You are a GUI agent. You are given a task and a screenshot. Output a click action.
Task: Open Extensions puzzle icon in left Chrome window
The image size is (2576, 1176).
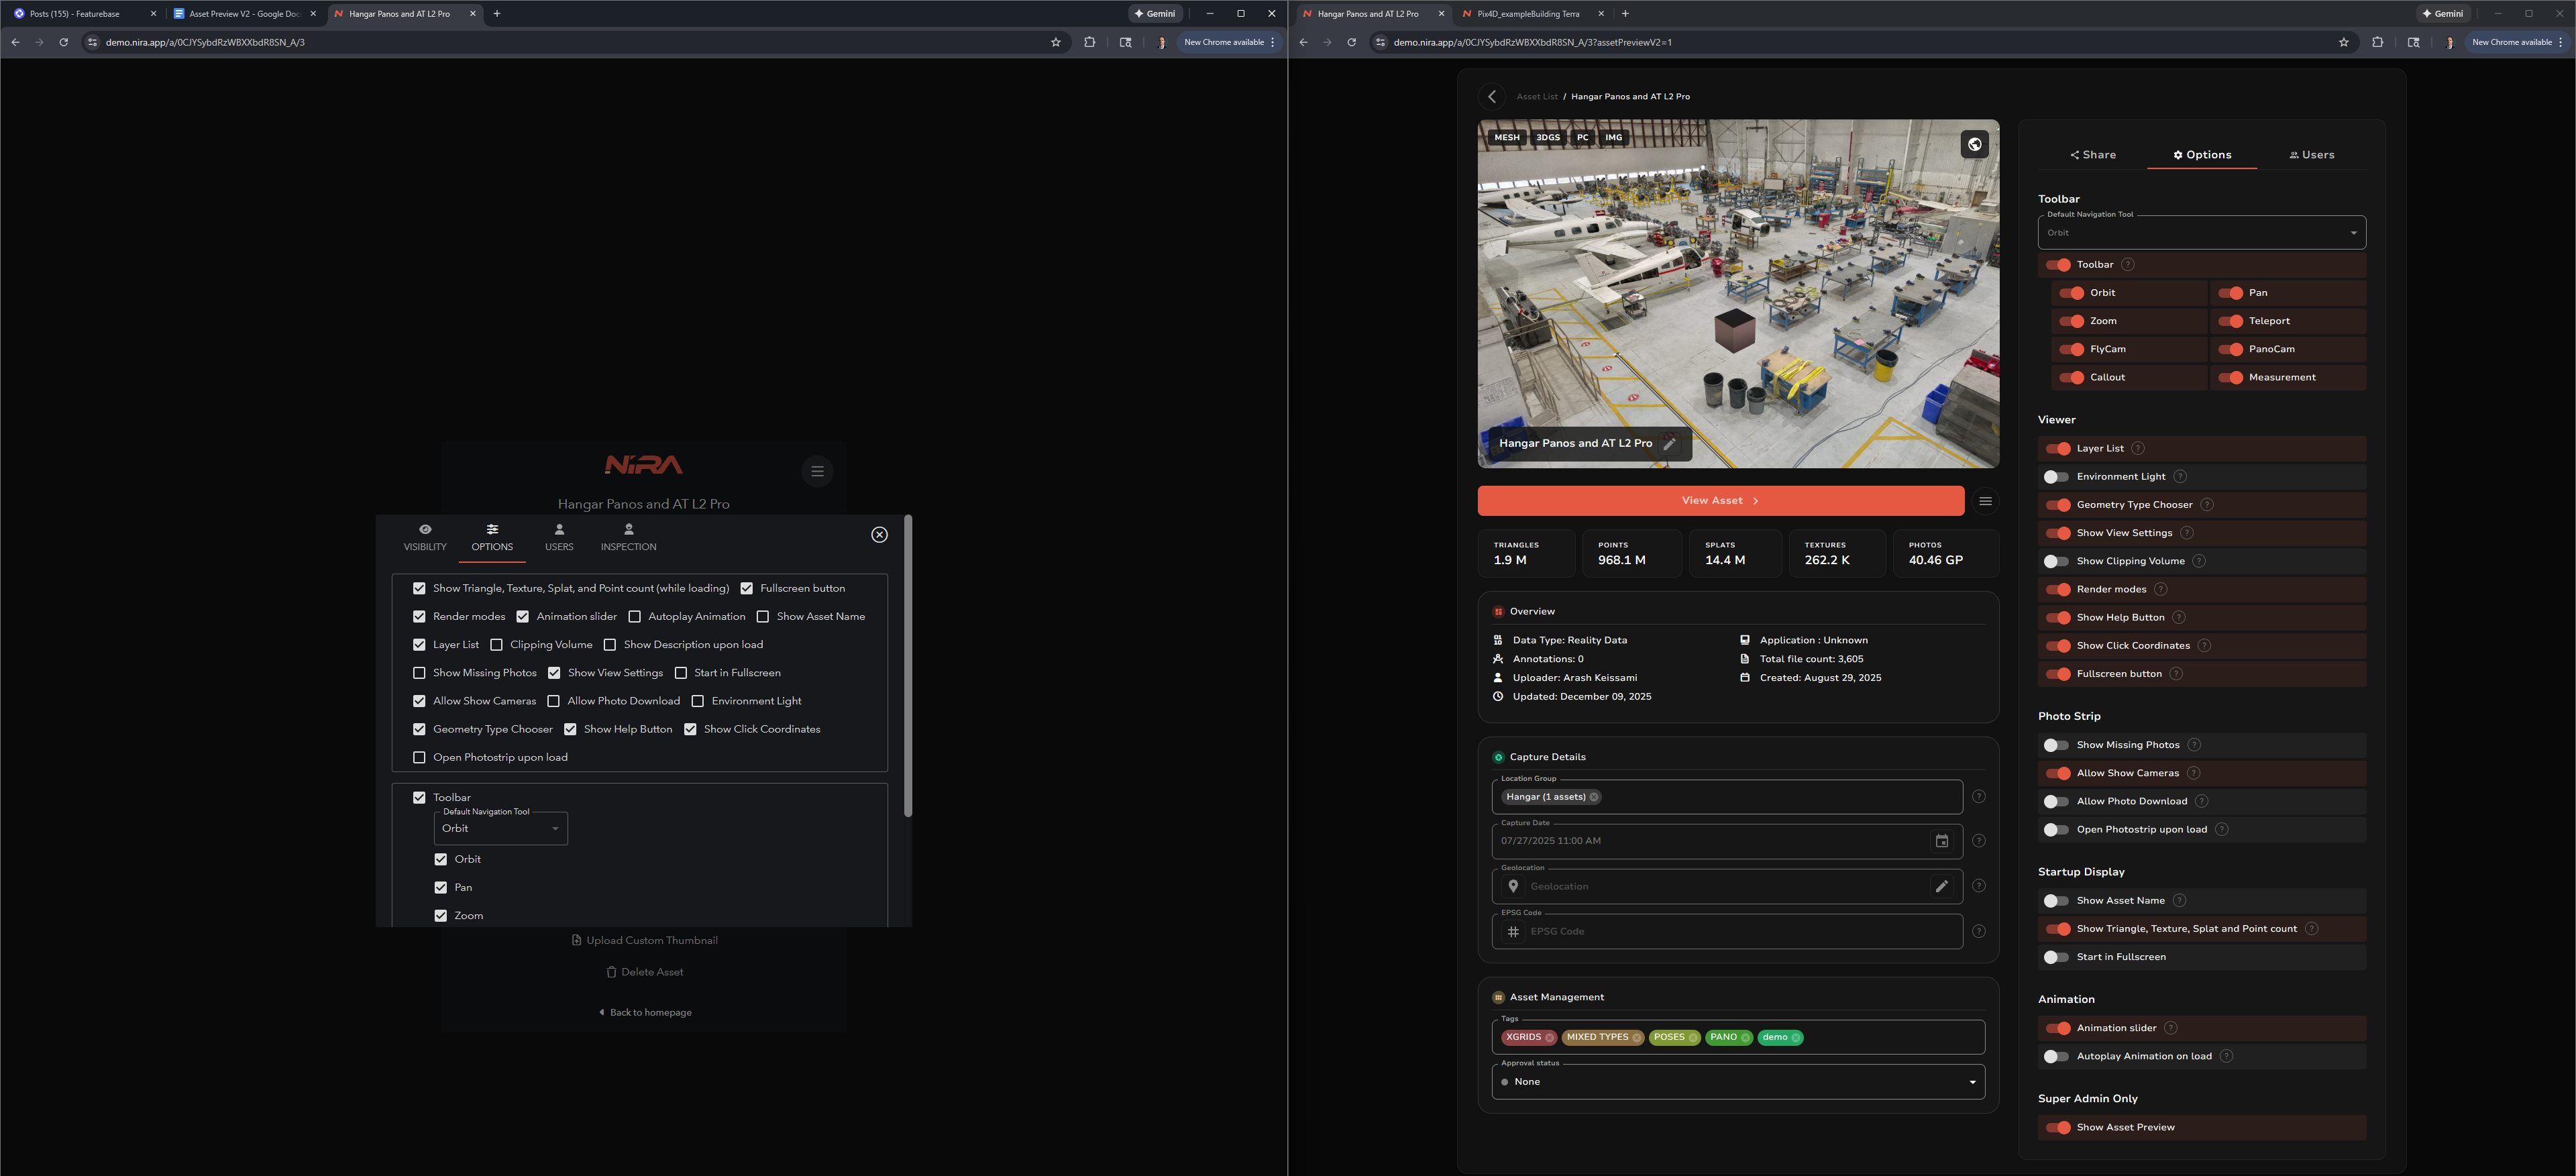1089,42
